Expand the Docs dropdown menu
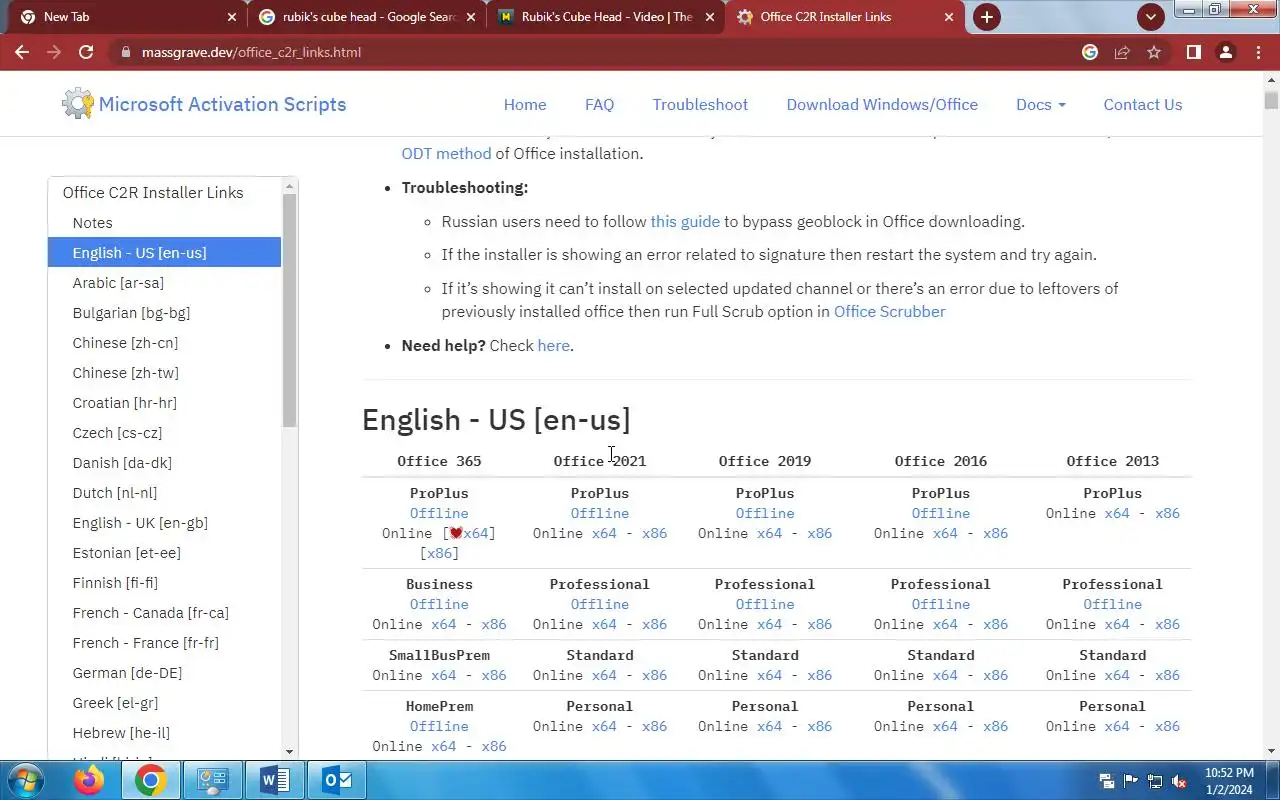 (1040, 104)
